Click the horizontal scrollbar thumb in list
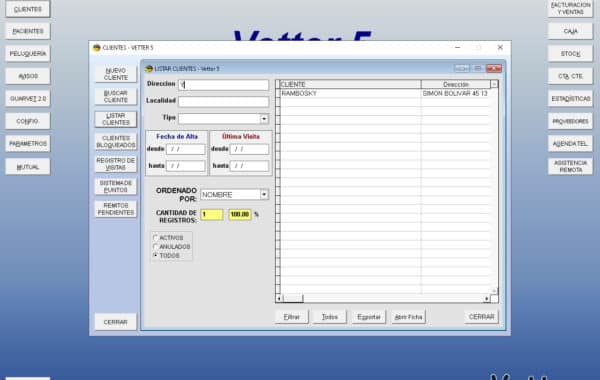This screenshot has height=380, width=600. click(293, 298)
